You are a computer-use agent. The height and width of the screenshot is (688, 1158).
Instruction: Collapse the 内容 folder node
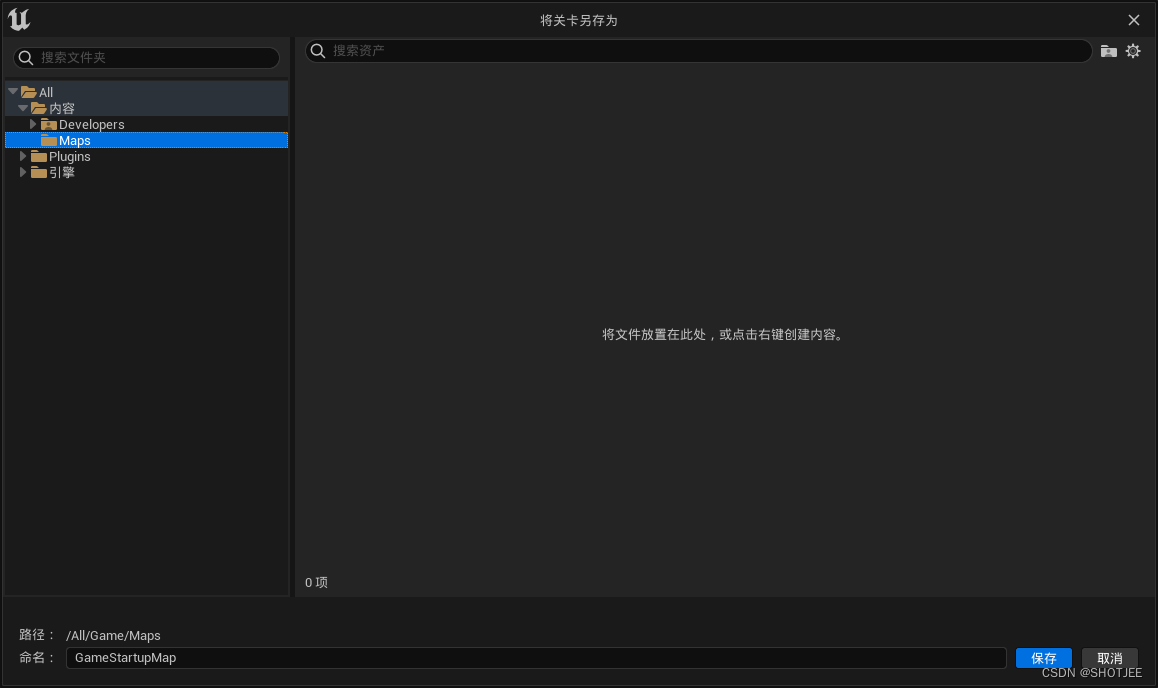click(x=22, y=107)
